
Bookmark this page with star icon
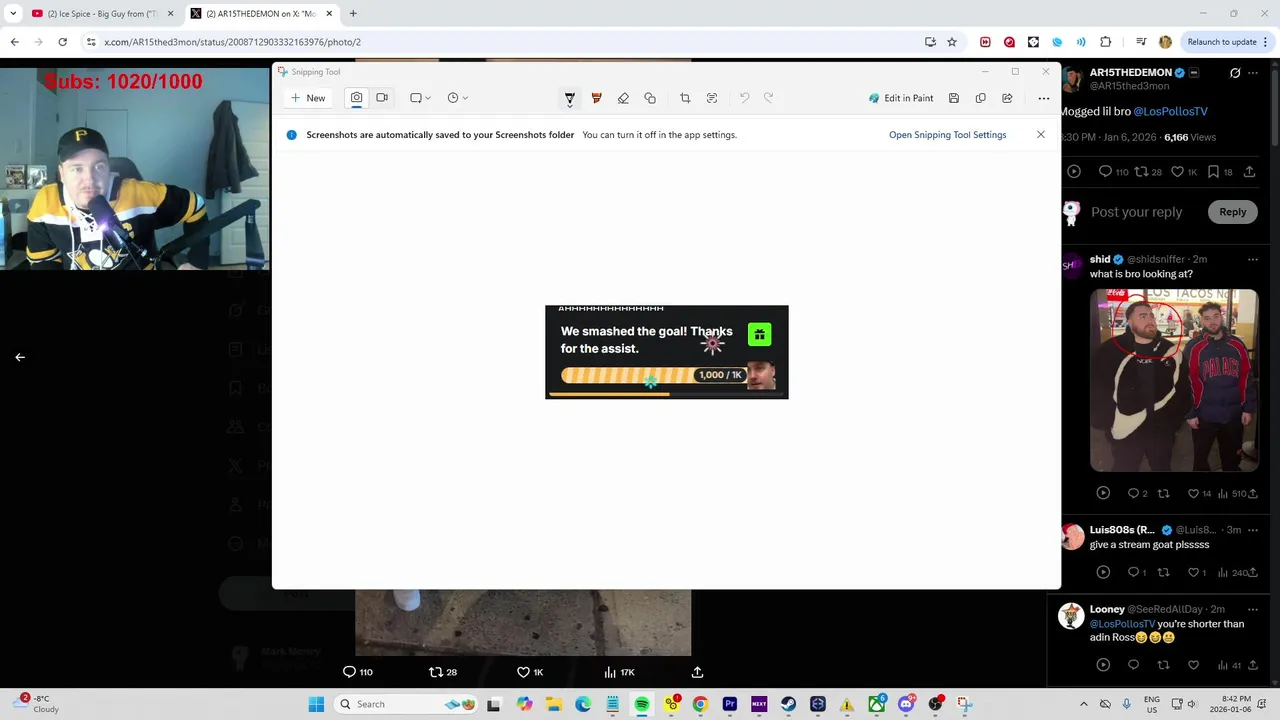coord(952,42)
